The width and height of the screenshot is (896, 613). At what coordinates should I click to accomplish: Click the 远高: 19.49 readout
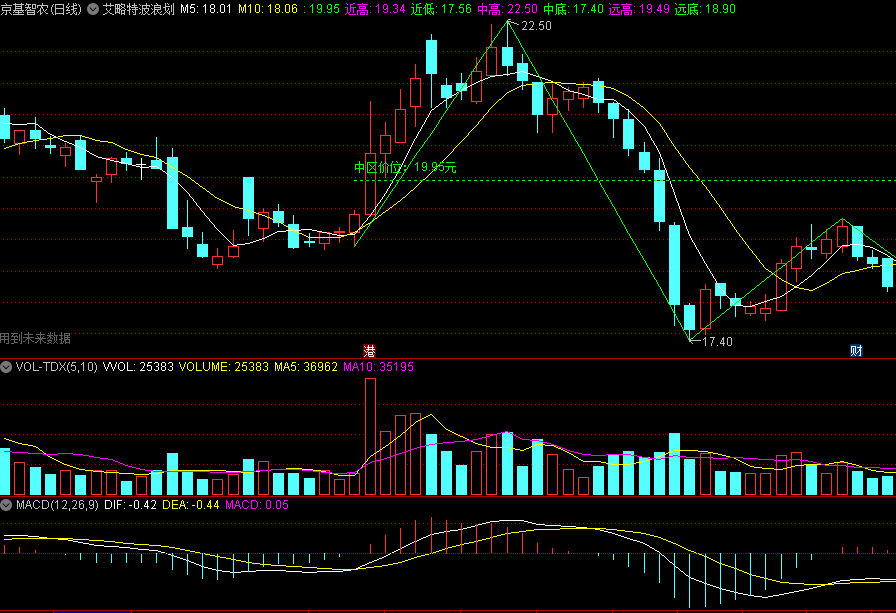639,9
